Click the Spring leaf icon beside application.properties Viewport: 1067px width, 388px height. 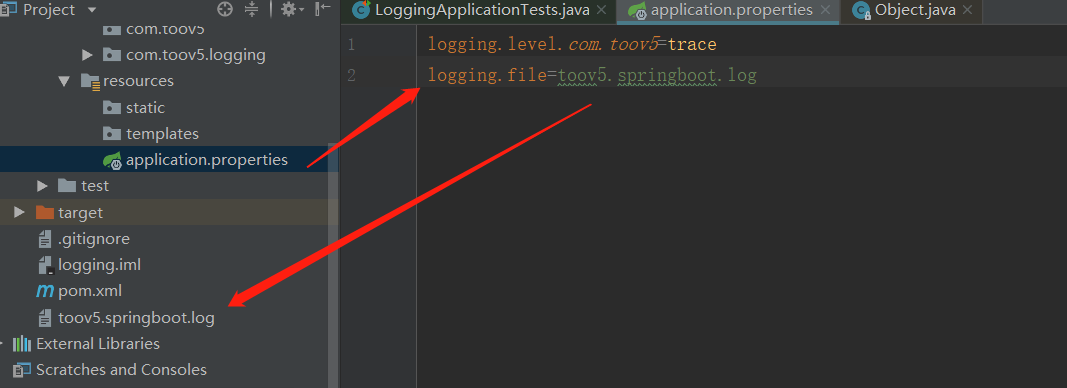[112, 161]
